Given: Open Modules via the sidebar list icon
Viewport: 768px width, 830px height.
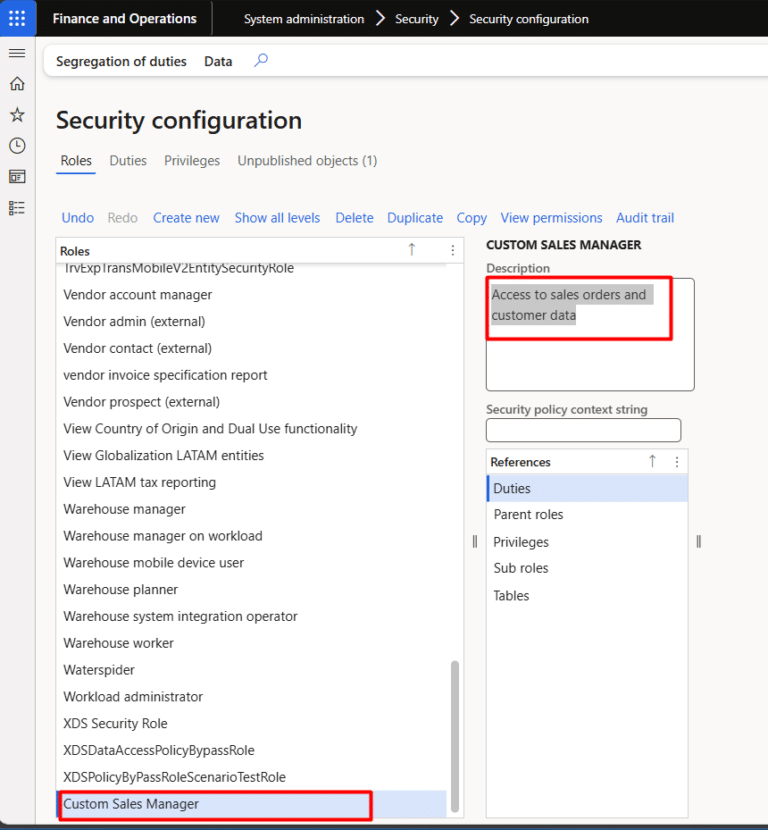Looking at the screenshot, I should coord(16,207).
